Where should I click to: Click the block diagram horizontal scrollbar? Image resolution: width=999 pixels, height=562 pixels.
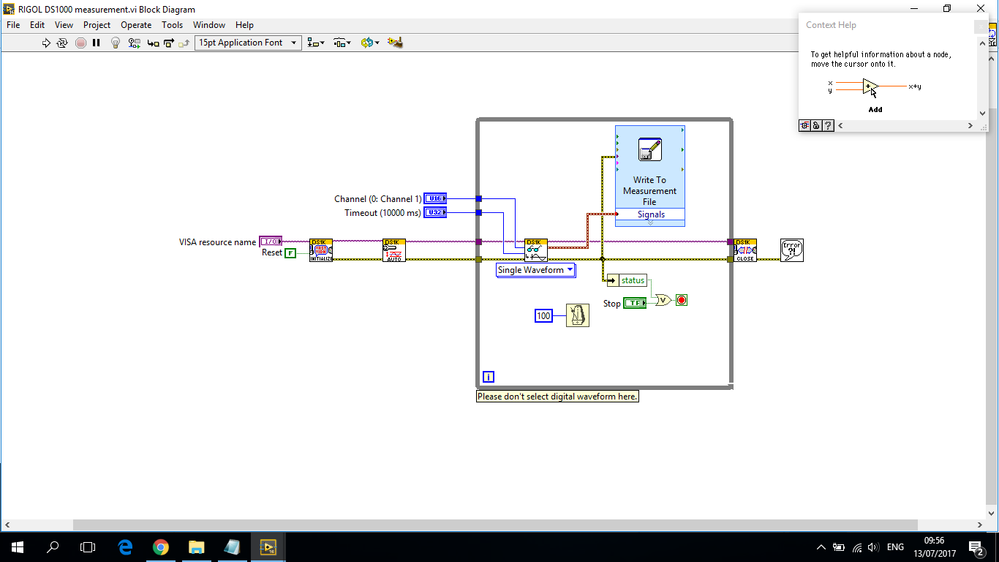495,525
